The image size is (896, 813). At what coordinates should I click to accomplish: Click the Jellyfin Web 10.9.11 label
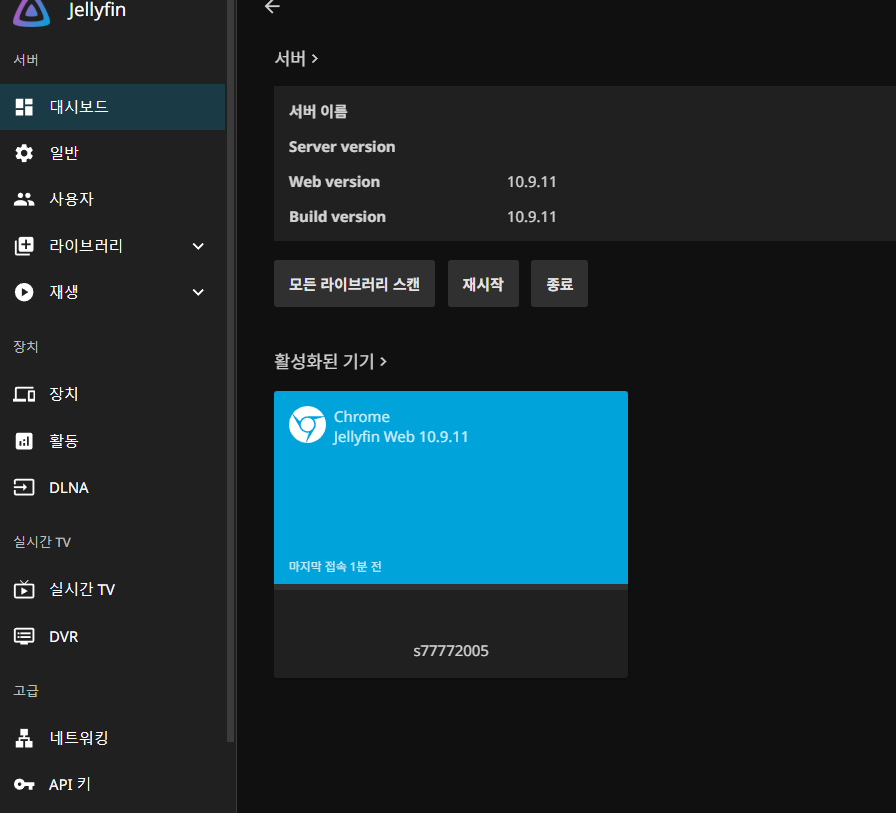[x=401, y=436]
